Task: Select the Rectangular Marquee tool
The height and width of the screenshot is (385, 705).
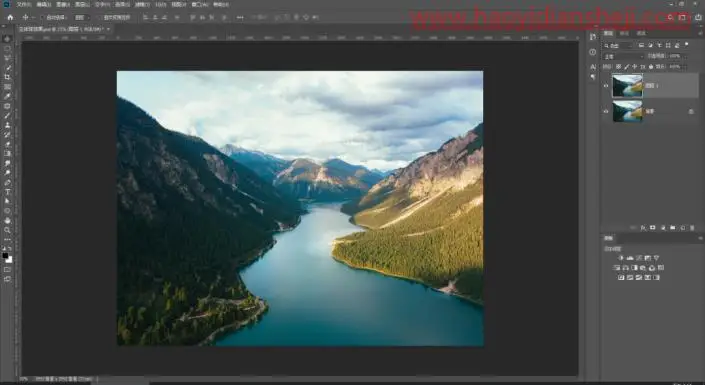Action: tap(7, 49)
